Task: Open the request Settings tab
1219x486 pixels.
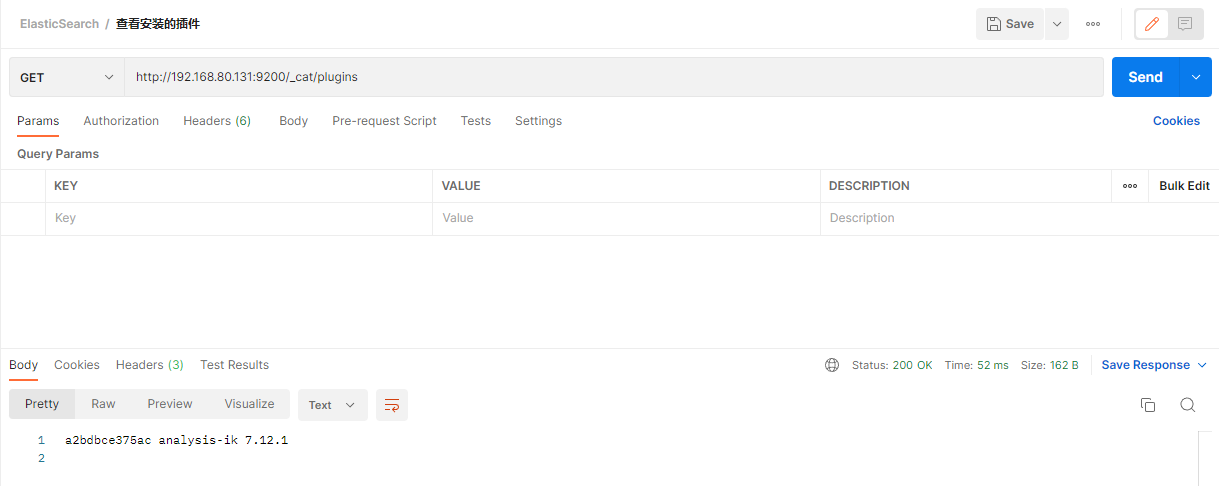Action: pos(538,121)
